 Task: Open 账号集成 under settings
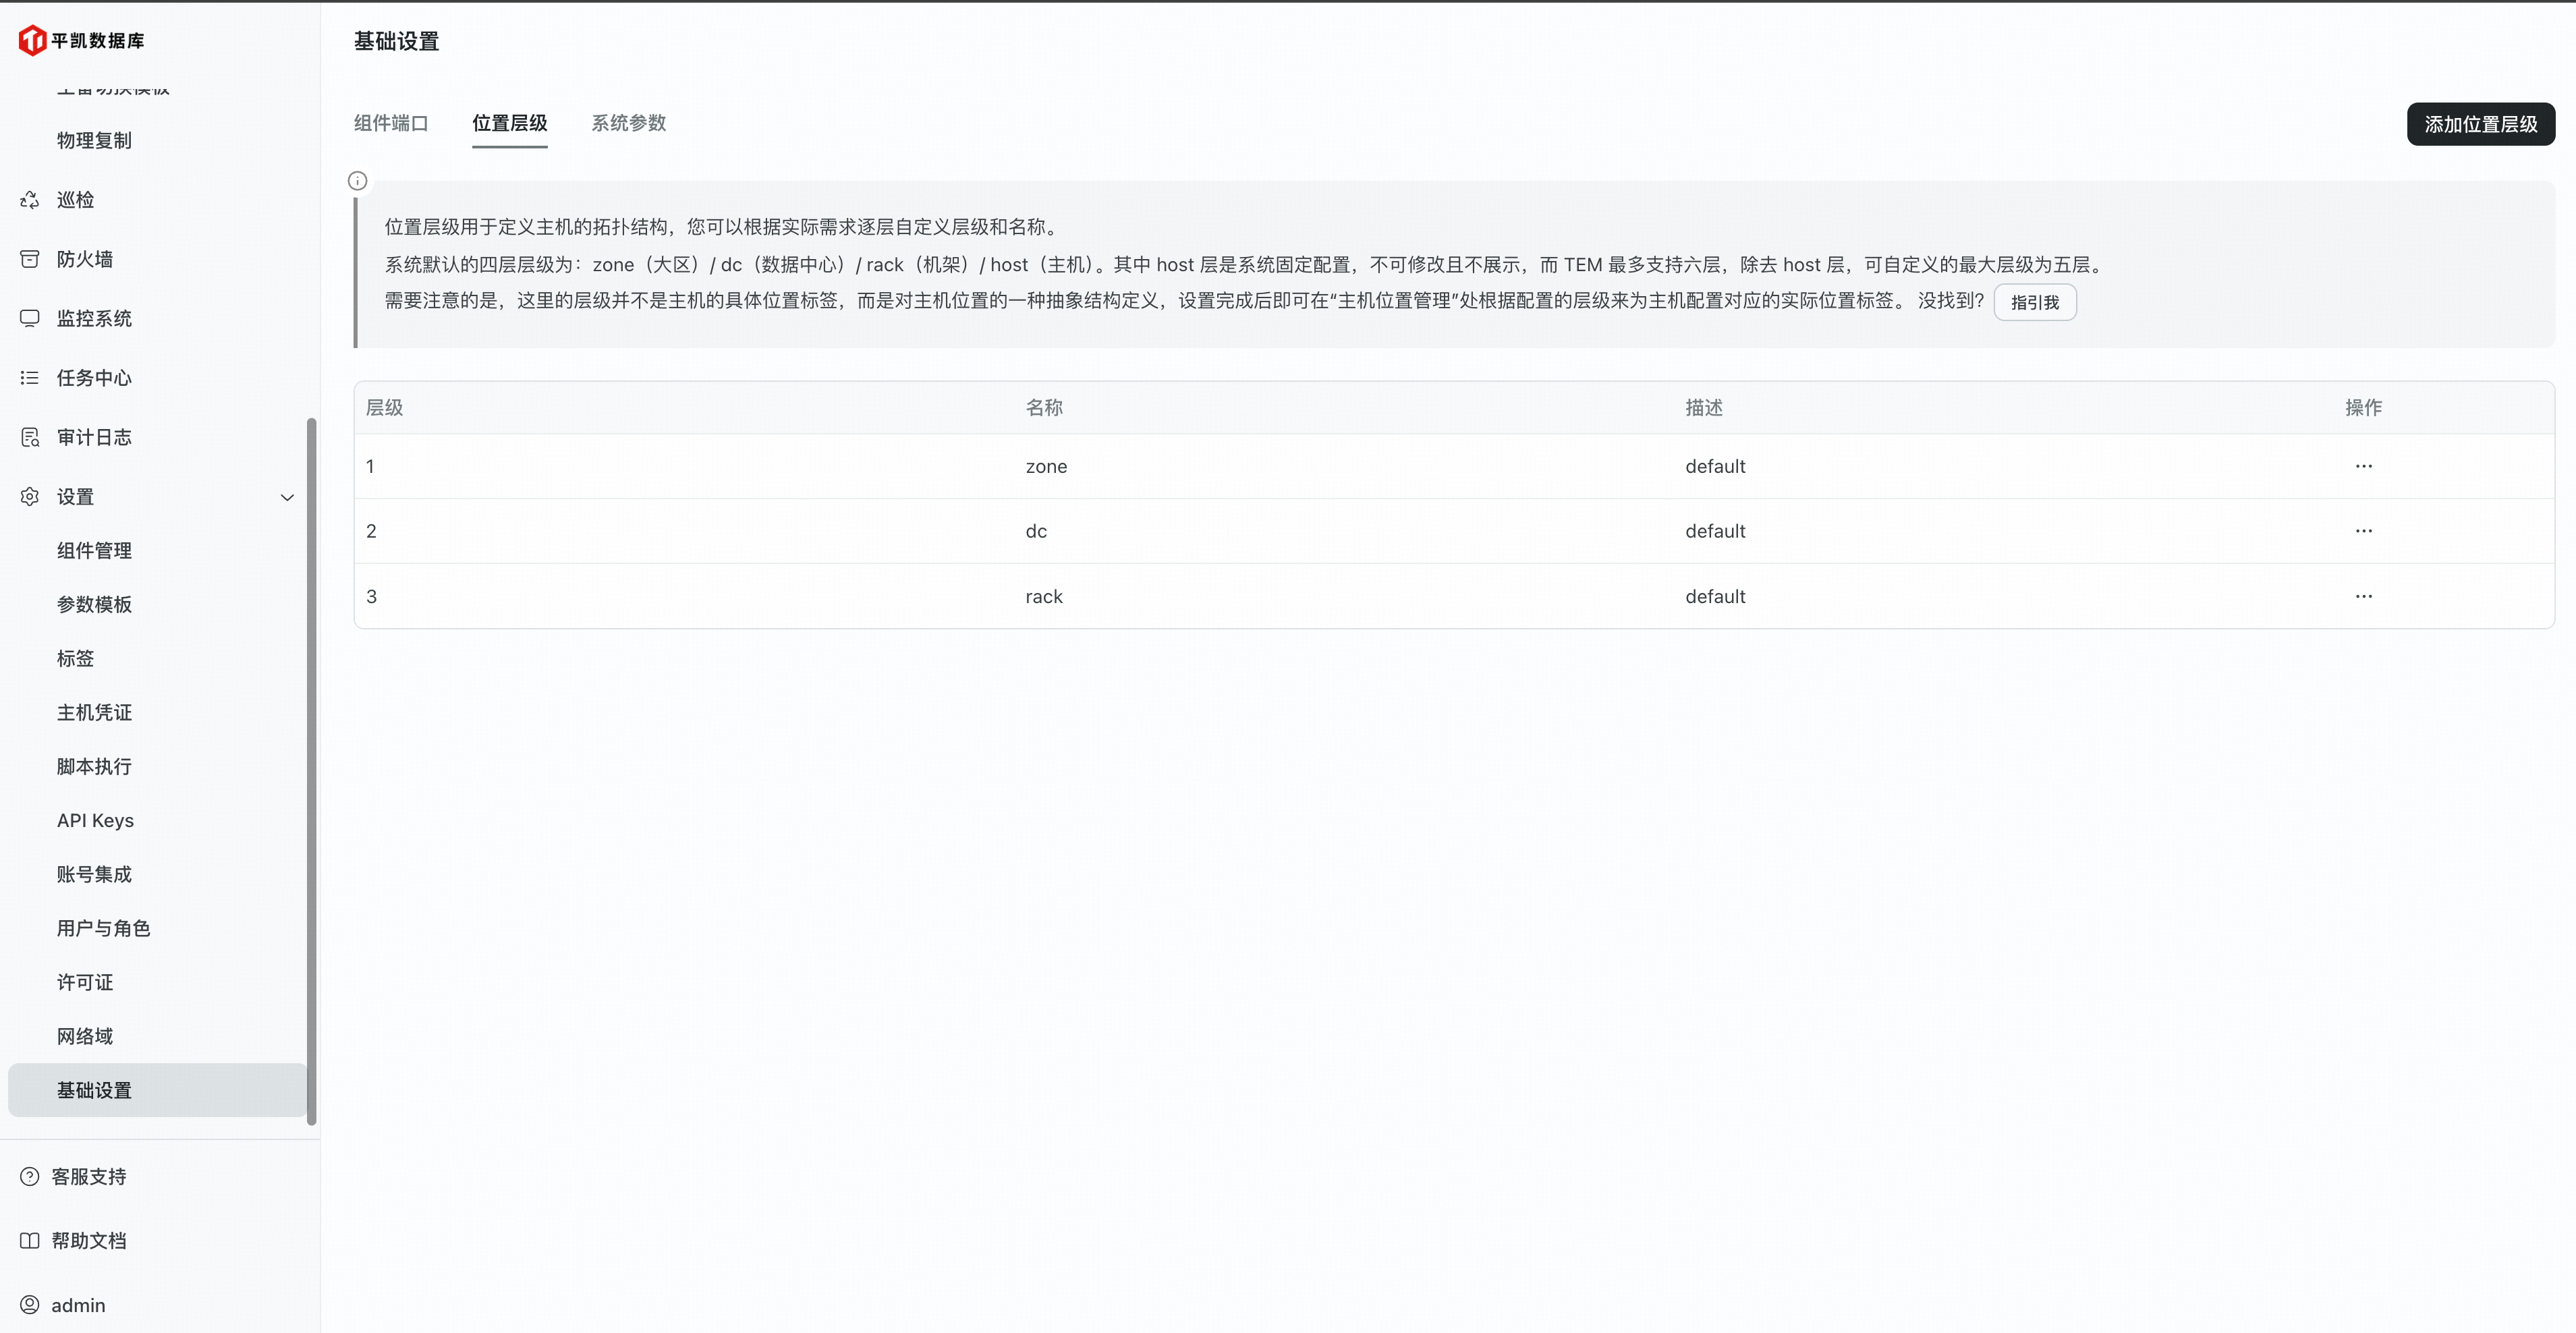click(x=94, y=875)
